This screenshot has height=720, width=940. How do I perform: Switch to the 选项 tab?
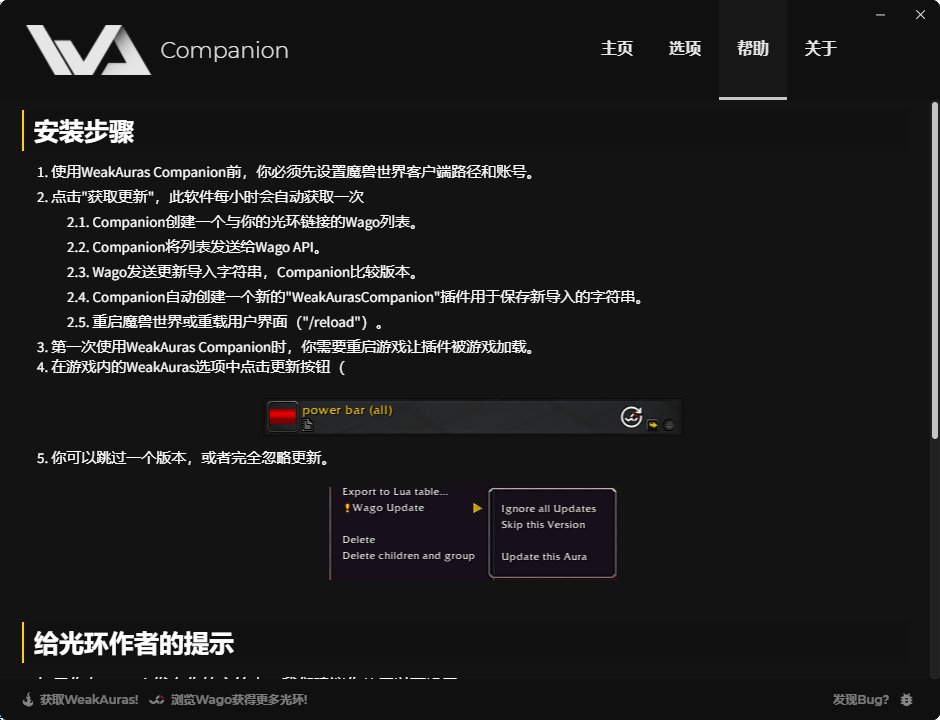coord(685,48)
